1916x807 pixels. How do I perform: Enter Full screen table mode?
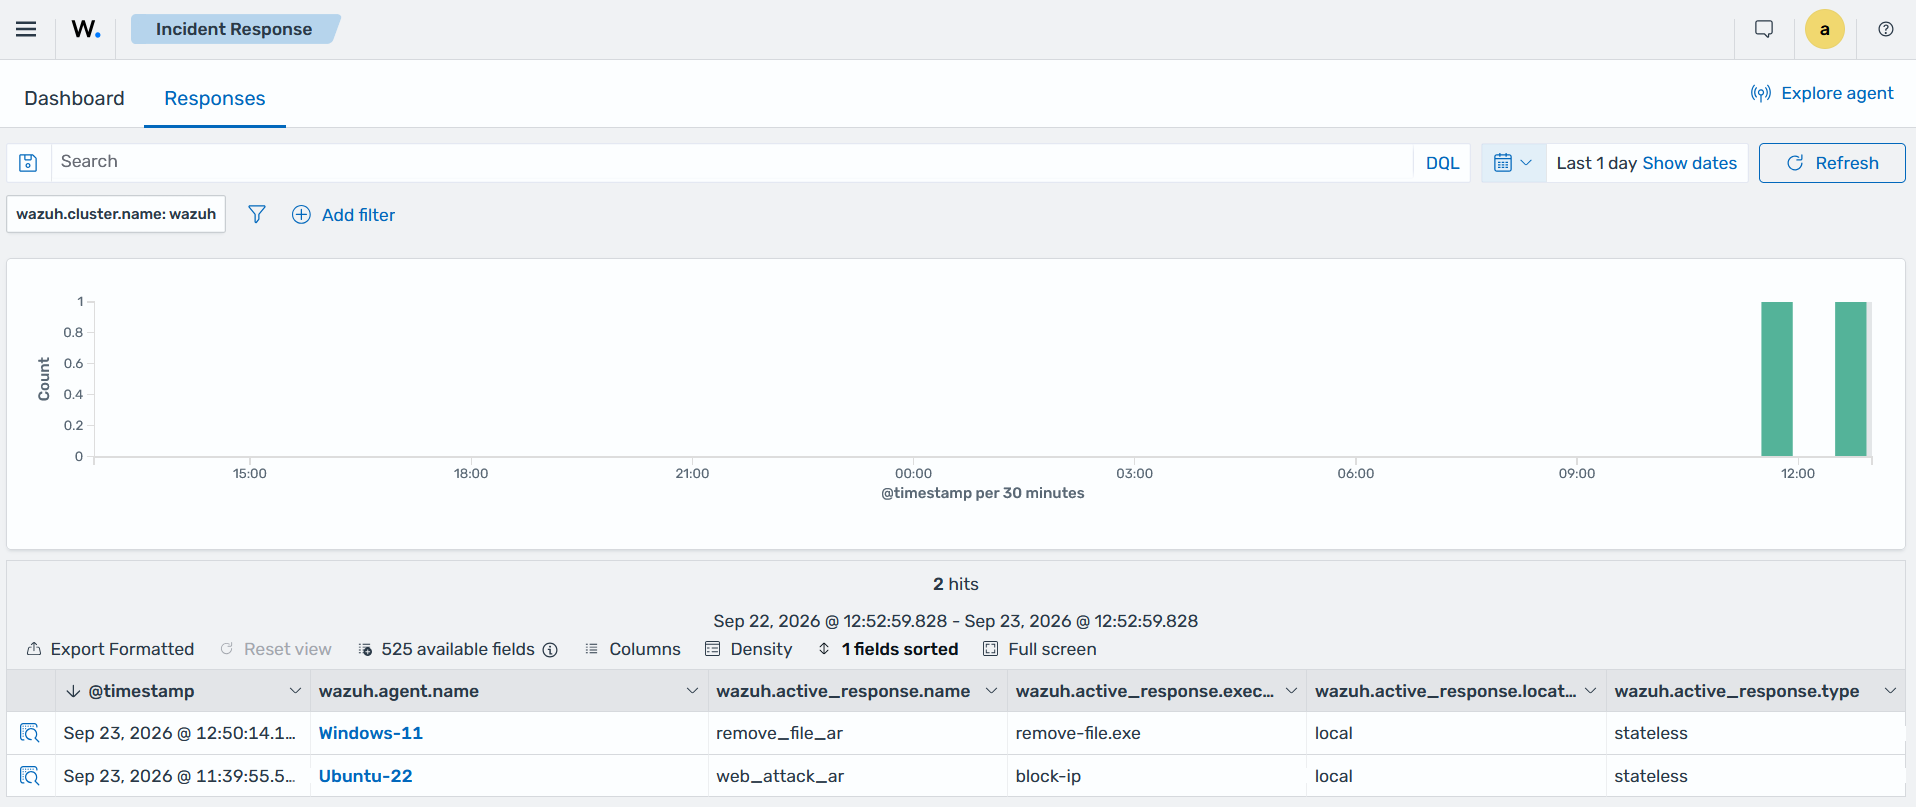(1040, 649)
